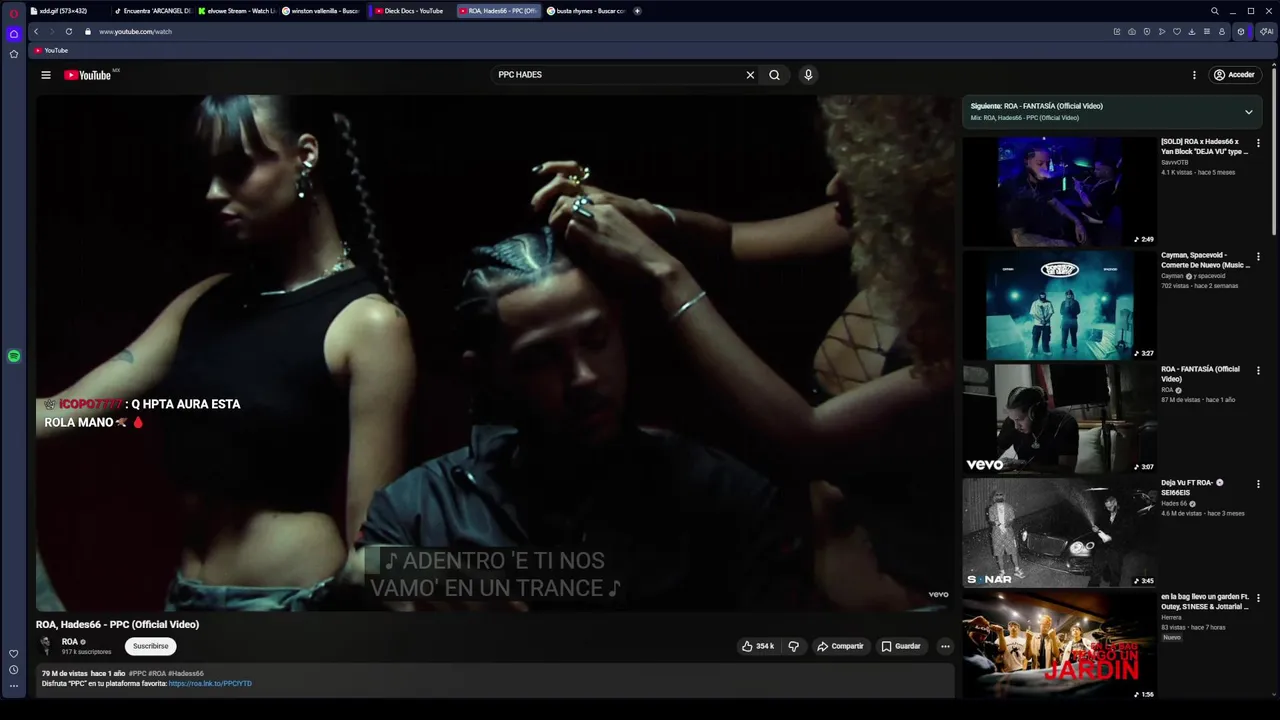Open Spotify panel in sidebar
Viewport: 1280px width, 720px height.
pyautogui.click(x=14, y=356)
